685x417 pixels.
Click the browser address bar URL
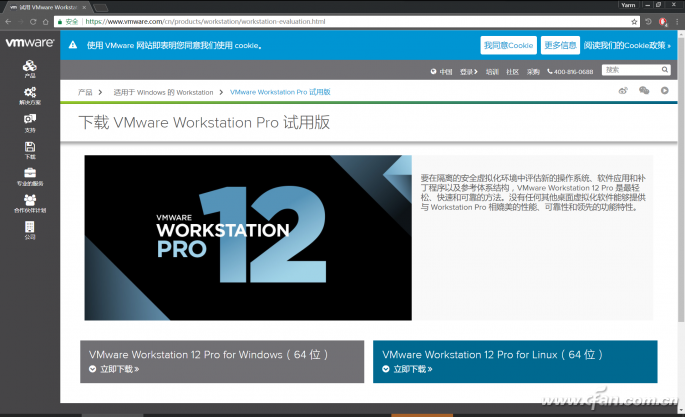205,21
